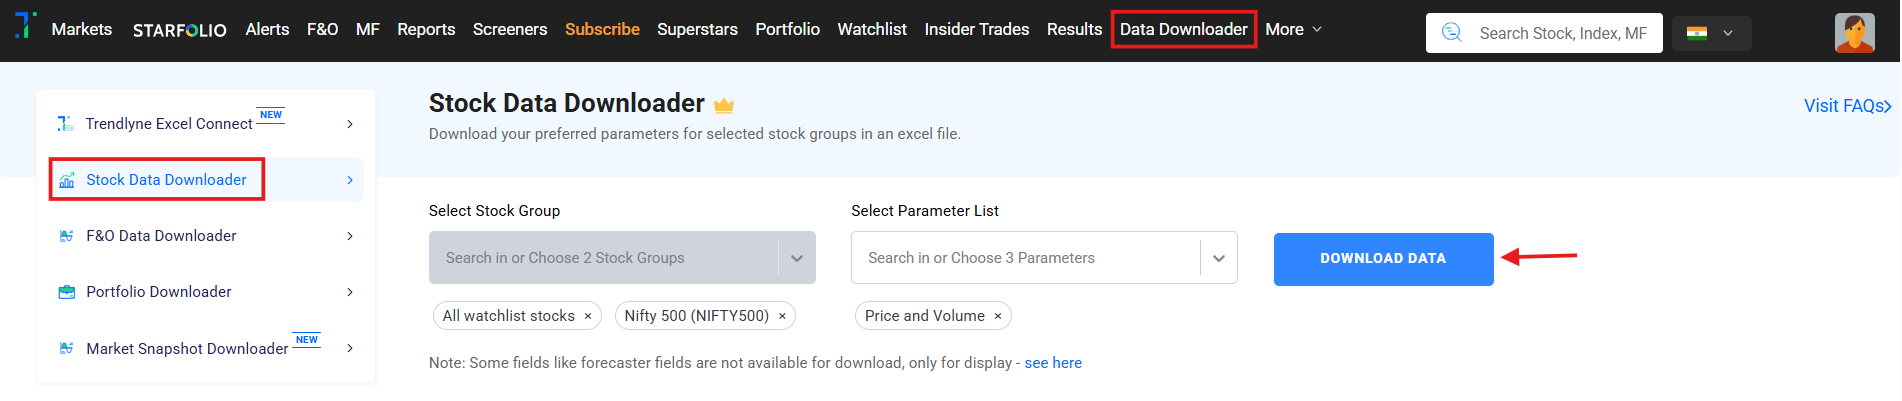The width and height of the screenshot is (1902, 401).
Task: Remove the All watchlist stocks chip
Action: point(588,316)
